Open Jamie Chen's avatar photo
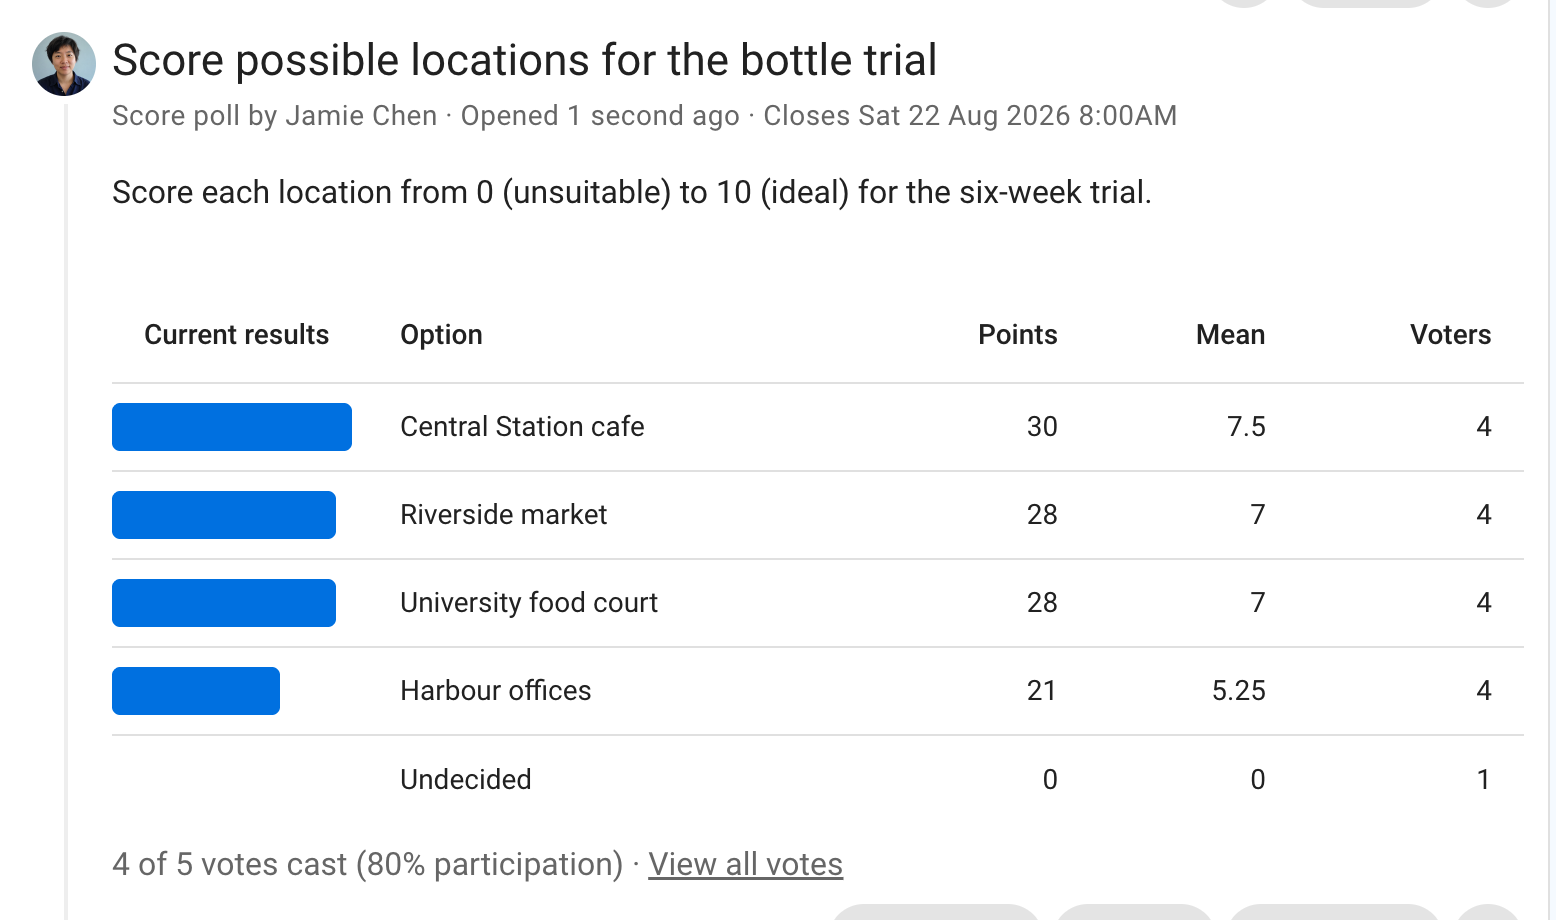The image size is (1556, 920). tap(64, 64)
